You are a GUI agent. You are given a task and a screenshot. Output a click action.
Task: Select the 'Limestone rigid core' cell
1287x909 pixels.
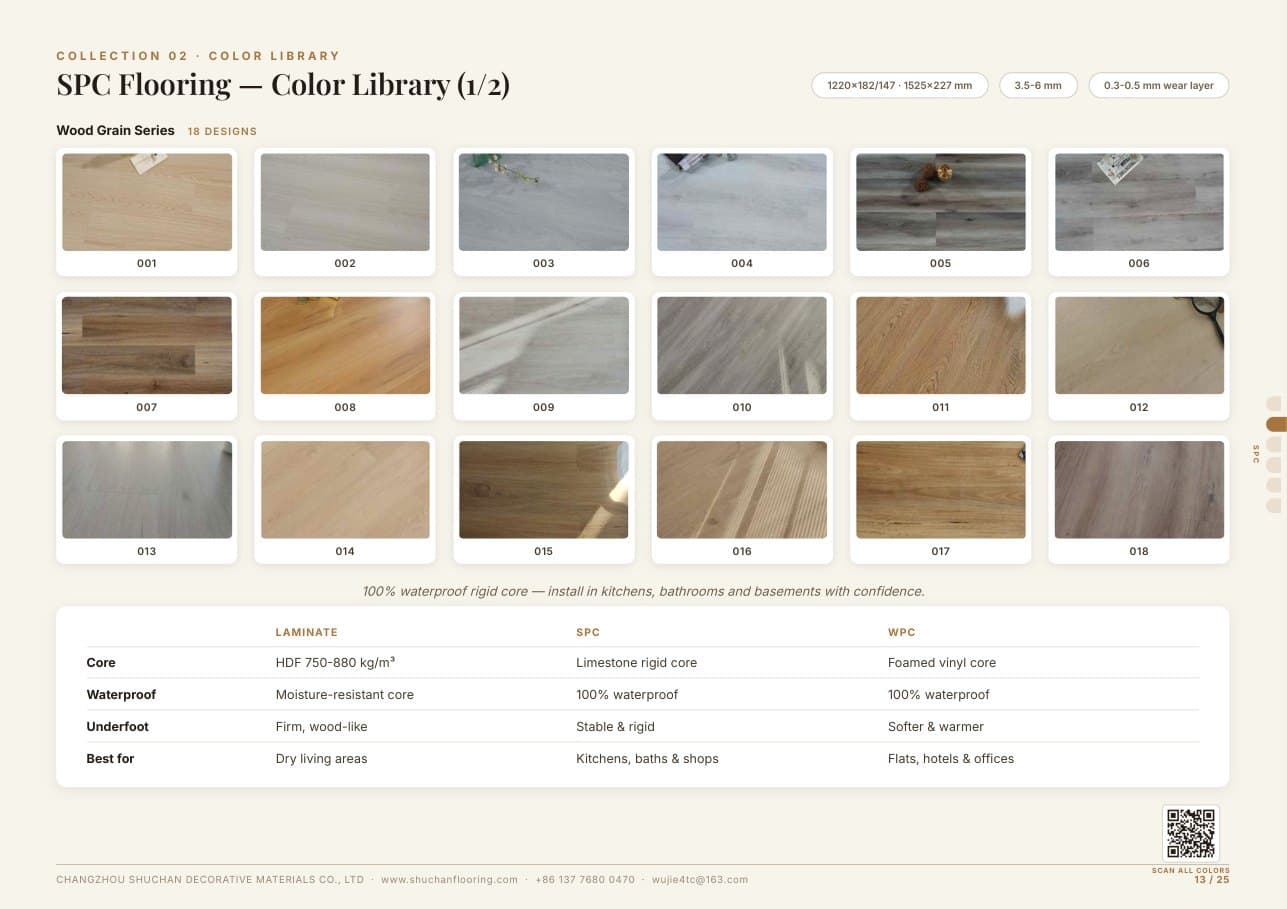tap(637, 662)
